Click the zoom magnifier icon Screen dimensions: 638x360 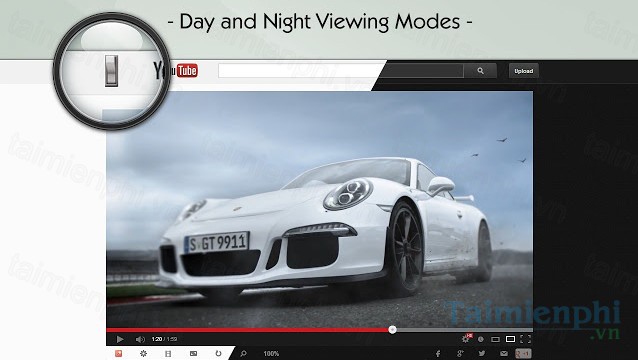click(x=243, y=353)
